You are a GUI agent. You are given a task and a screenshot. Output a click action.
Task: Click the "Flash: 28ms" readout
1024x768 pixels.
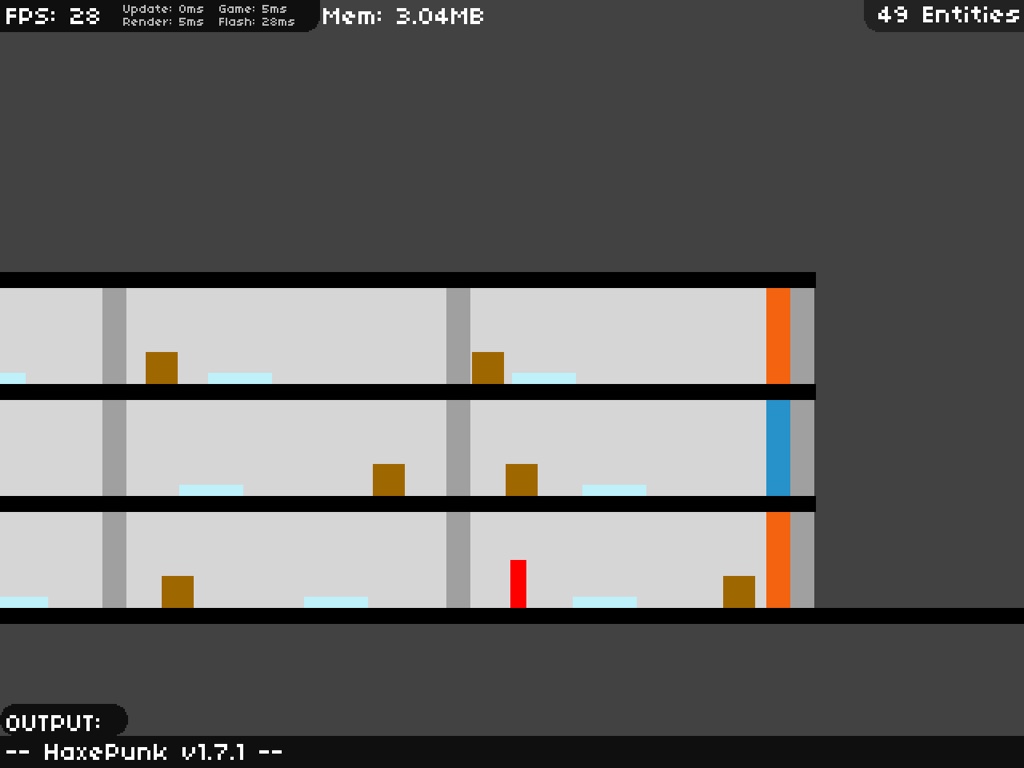(x=257, y=22)
